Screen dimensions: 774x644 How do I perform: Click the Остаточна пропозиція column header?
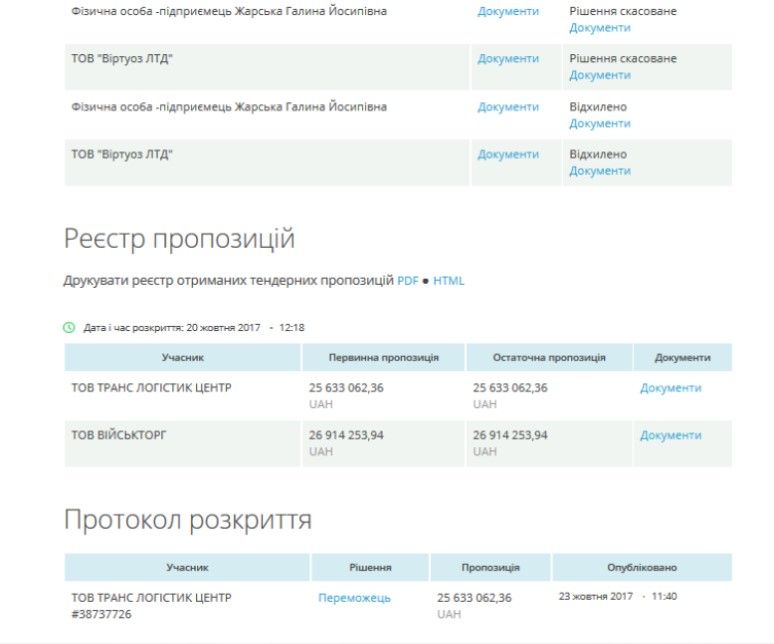tap(549, 357)
